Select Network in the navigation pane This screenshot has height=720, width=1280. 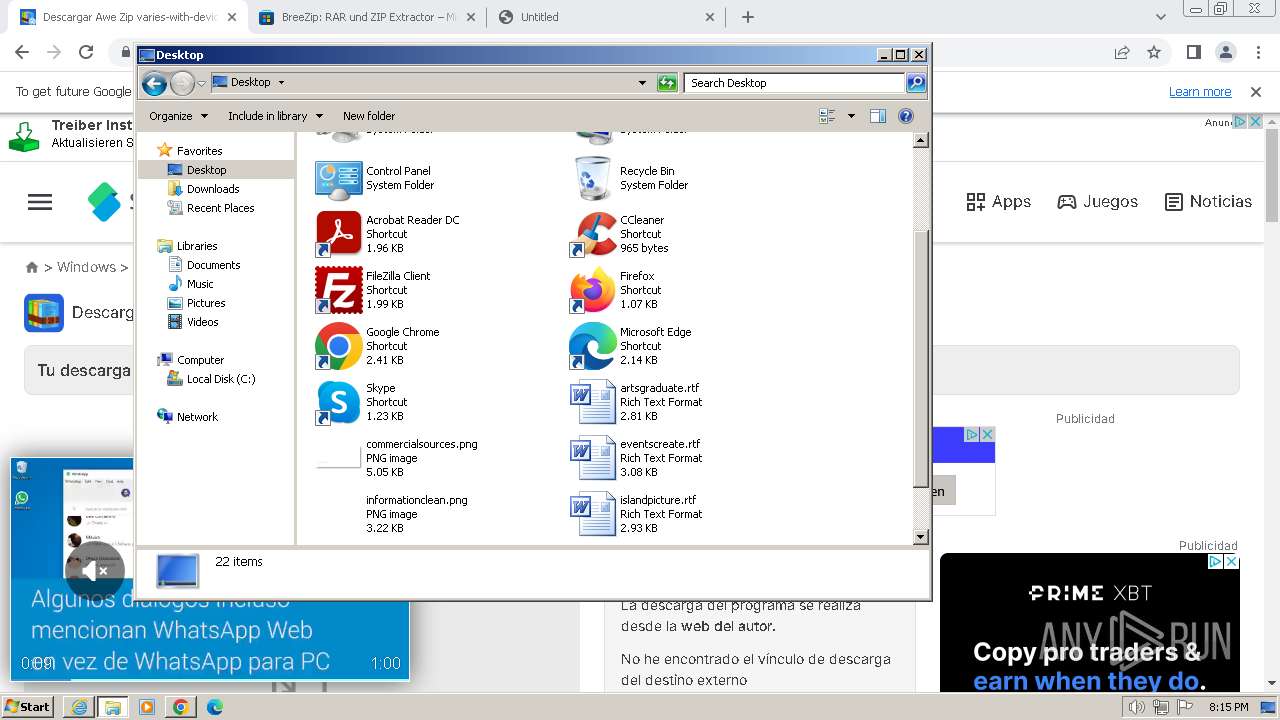[197, 417]
